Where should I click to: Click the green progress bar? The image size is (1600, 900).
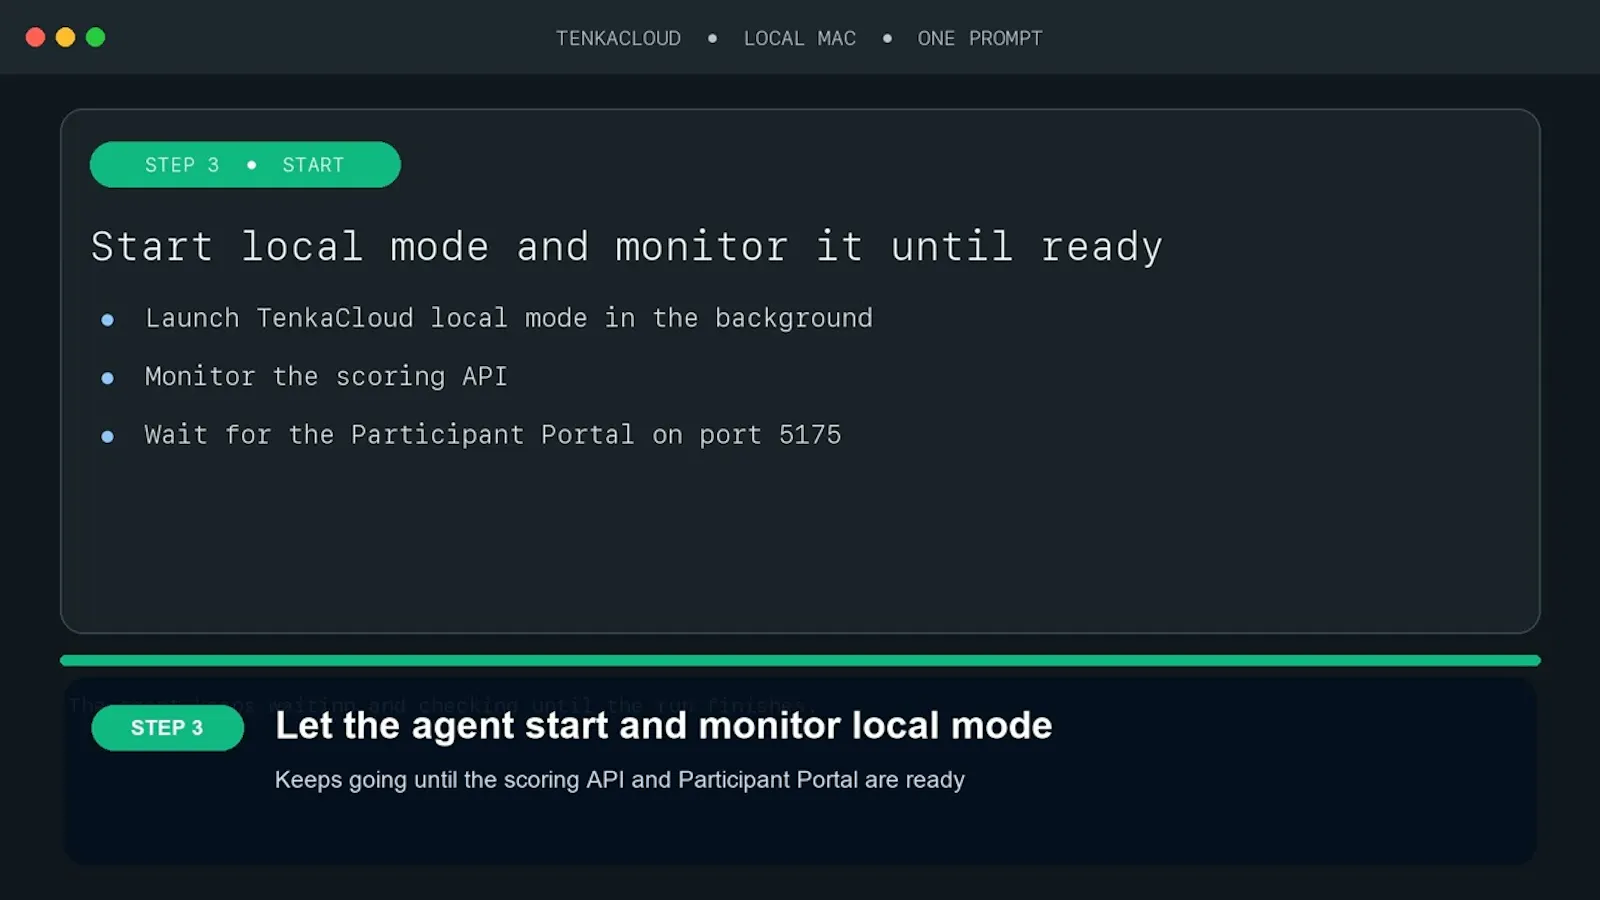[x=800, y=660]
